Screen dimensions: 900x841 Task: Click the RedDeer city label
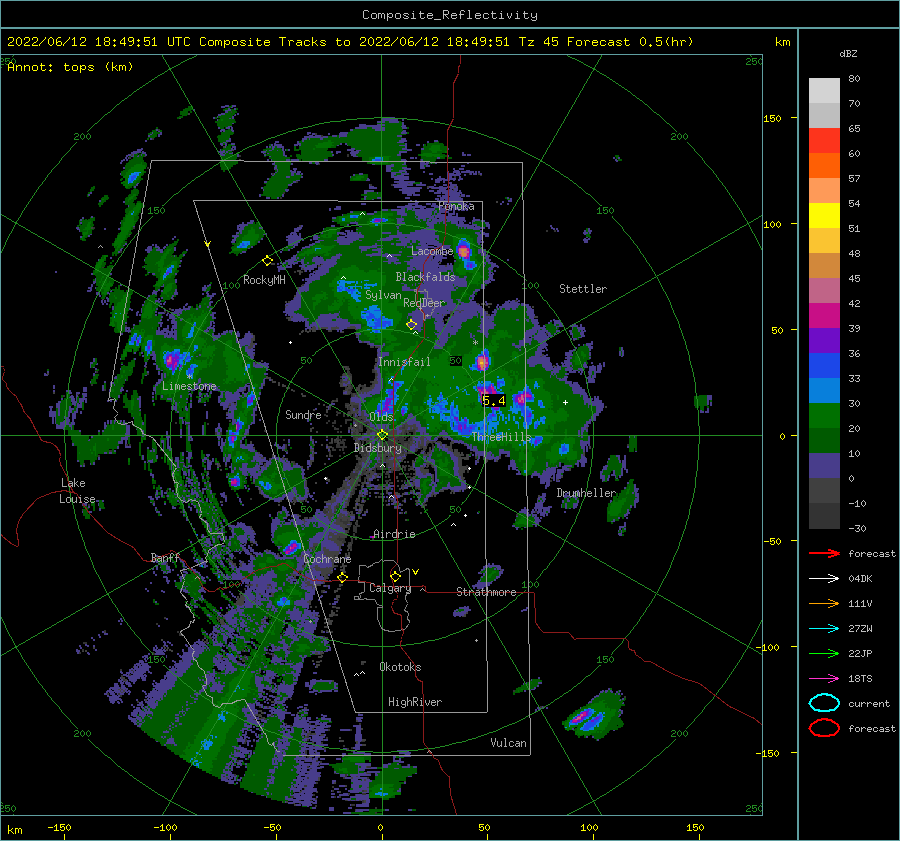tap(424, 303)
